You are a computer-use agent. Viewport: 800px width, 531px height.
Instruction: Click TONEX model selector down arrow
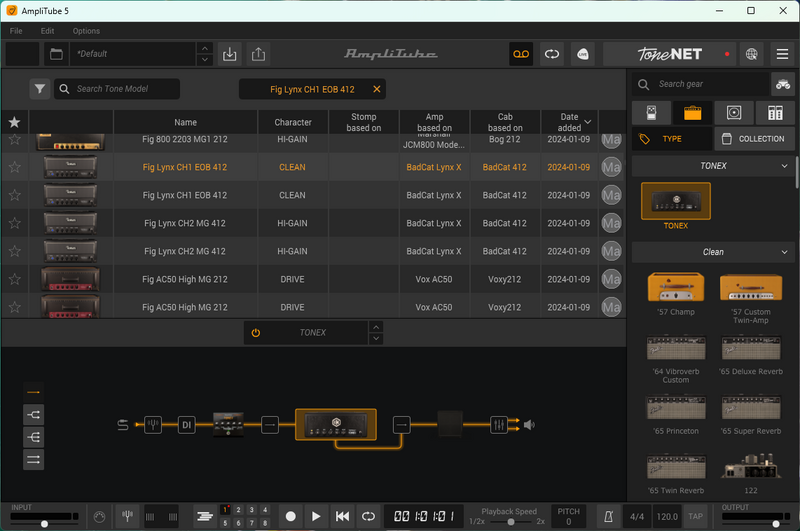(376, 338)
